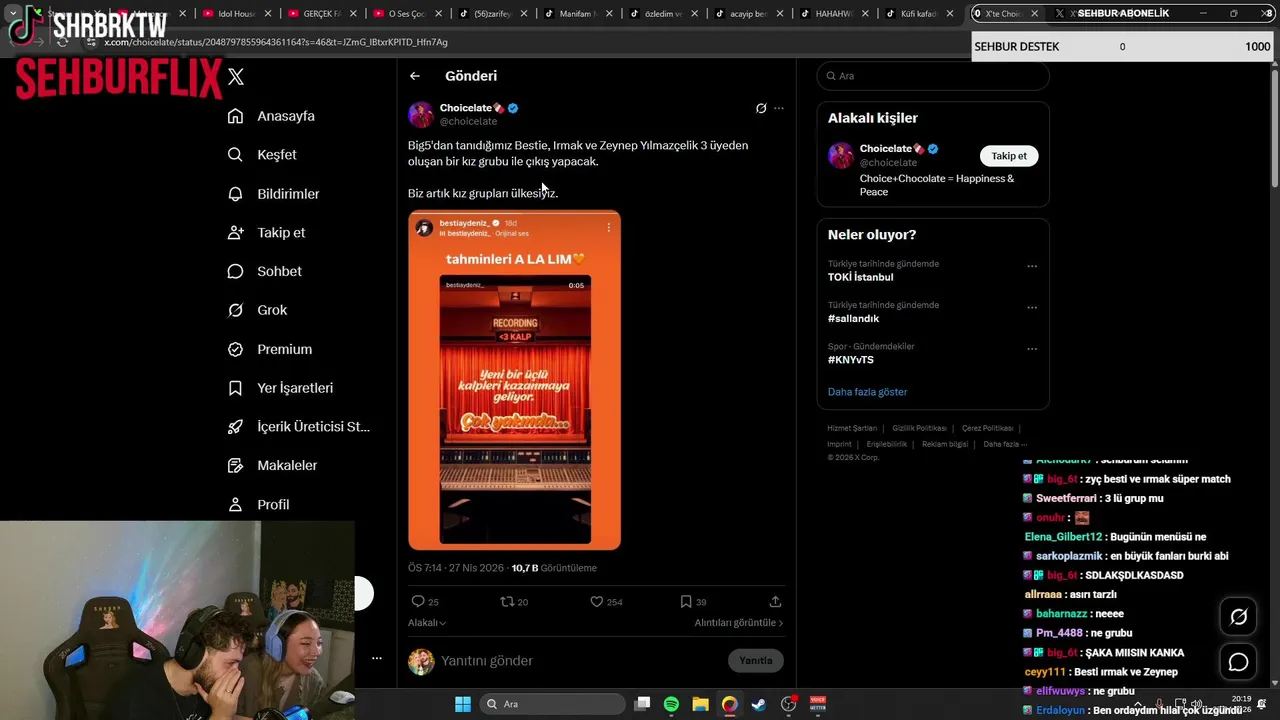Open İçerik Üreticisi St... in the sidebar
Viewport: 1280px width, 720px height.
[x=298, y=427]
